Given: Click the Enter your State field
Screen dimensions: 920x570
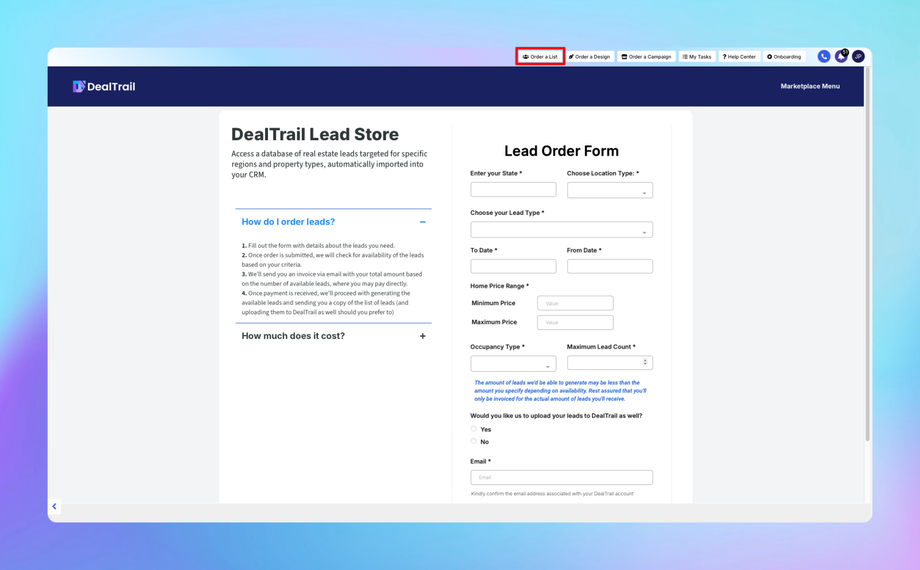Looking at the screenshot, I should point(513,190).
